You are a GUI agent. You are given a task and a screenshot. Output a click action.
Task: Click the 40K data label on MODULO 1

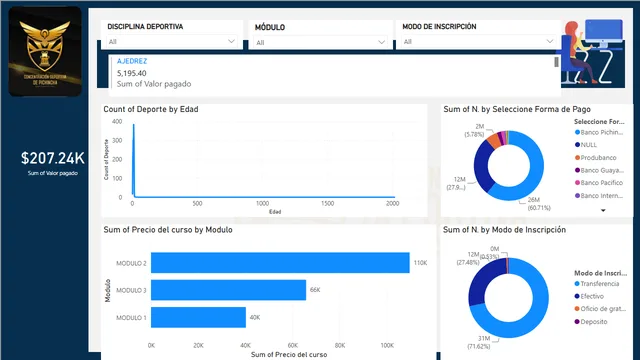[255, 317]
